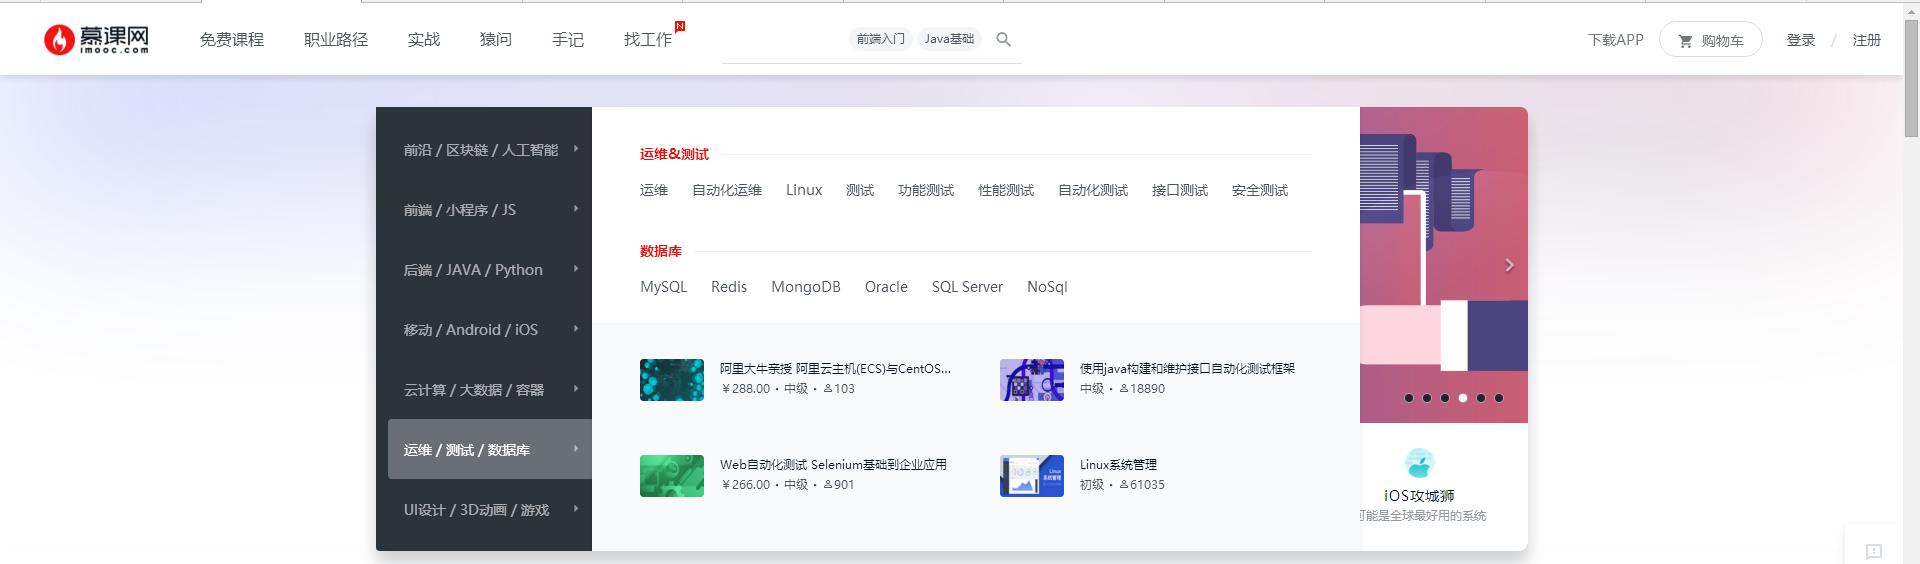Image resolution: width=1920 pixels, height=564 pixels.
Task: Select MySQL database link
Action: pyautogui.click(x=664, y=287)
